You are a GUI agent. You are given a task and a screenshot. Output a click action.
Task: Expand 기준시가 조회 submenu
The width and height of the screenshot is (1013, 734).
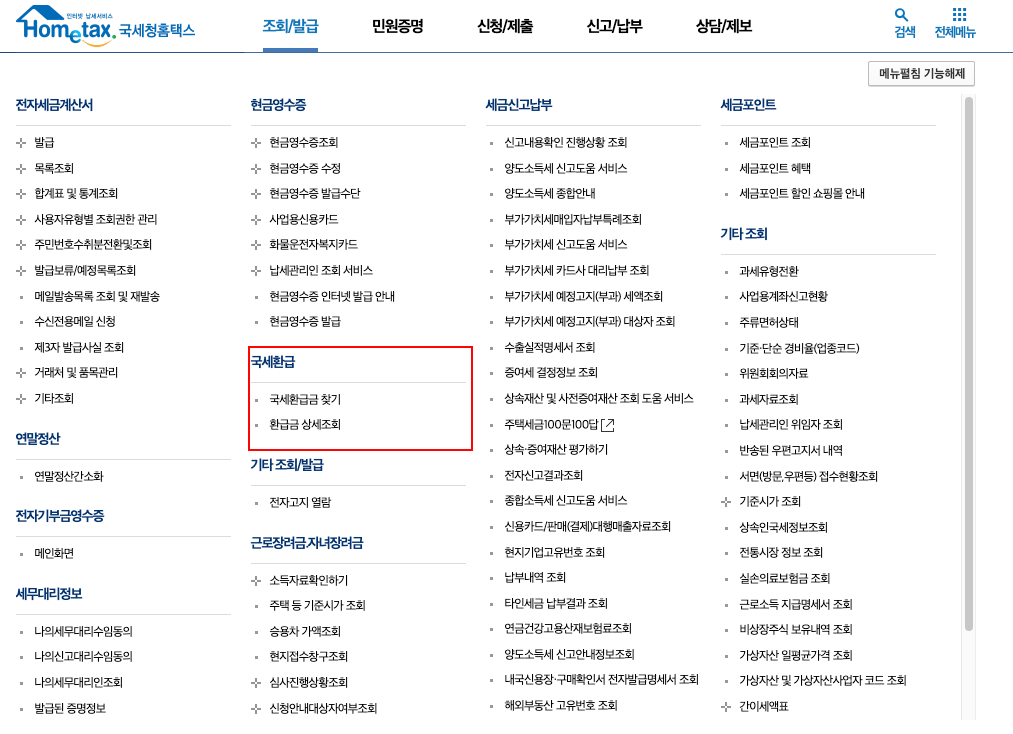[726, 501]
